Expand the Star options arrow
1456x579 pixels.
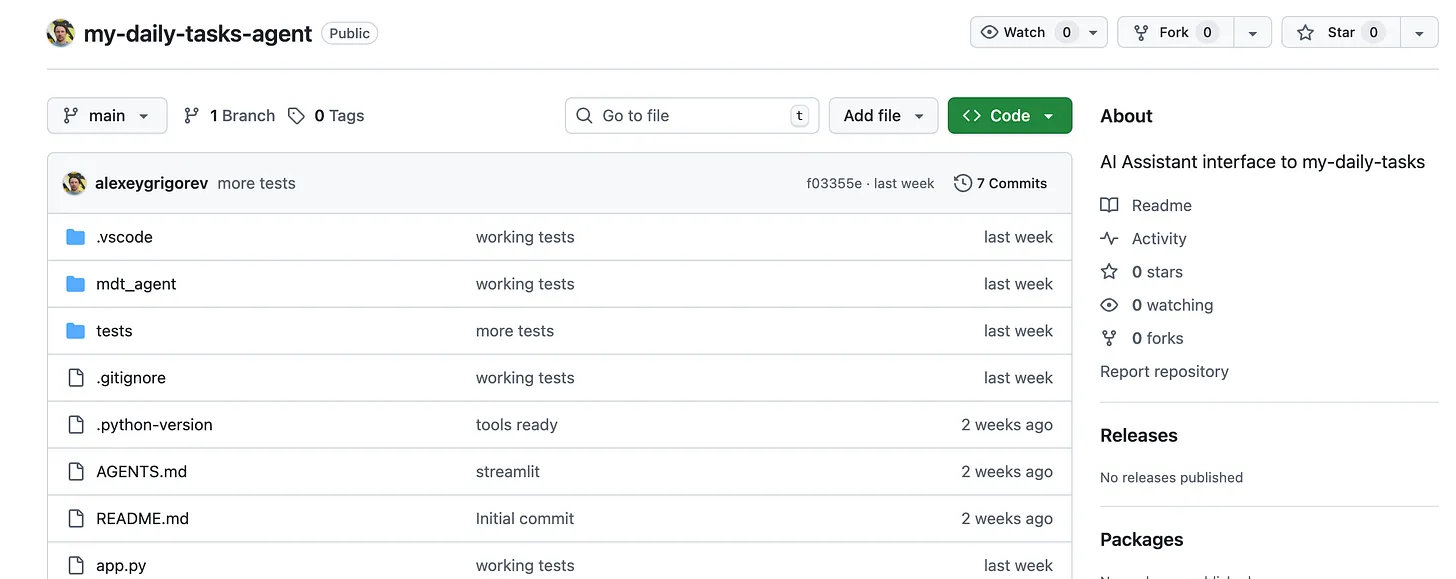(x=1420, y=32)
